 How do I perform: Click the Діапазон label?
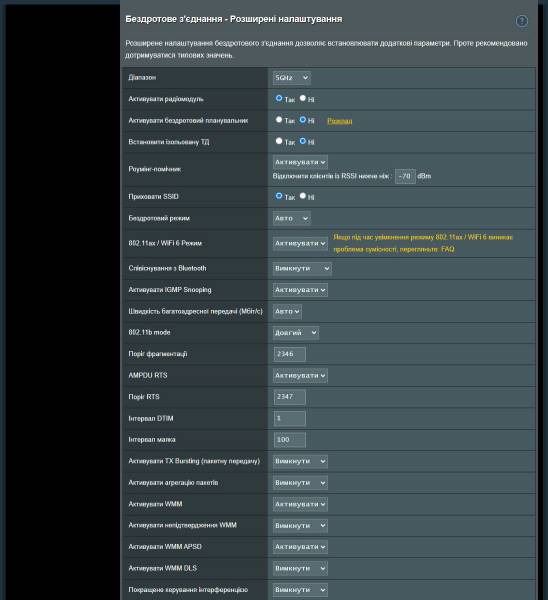coord(142,78)
